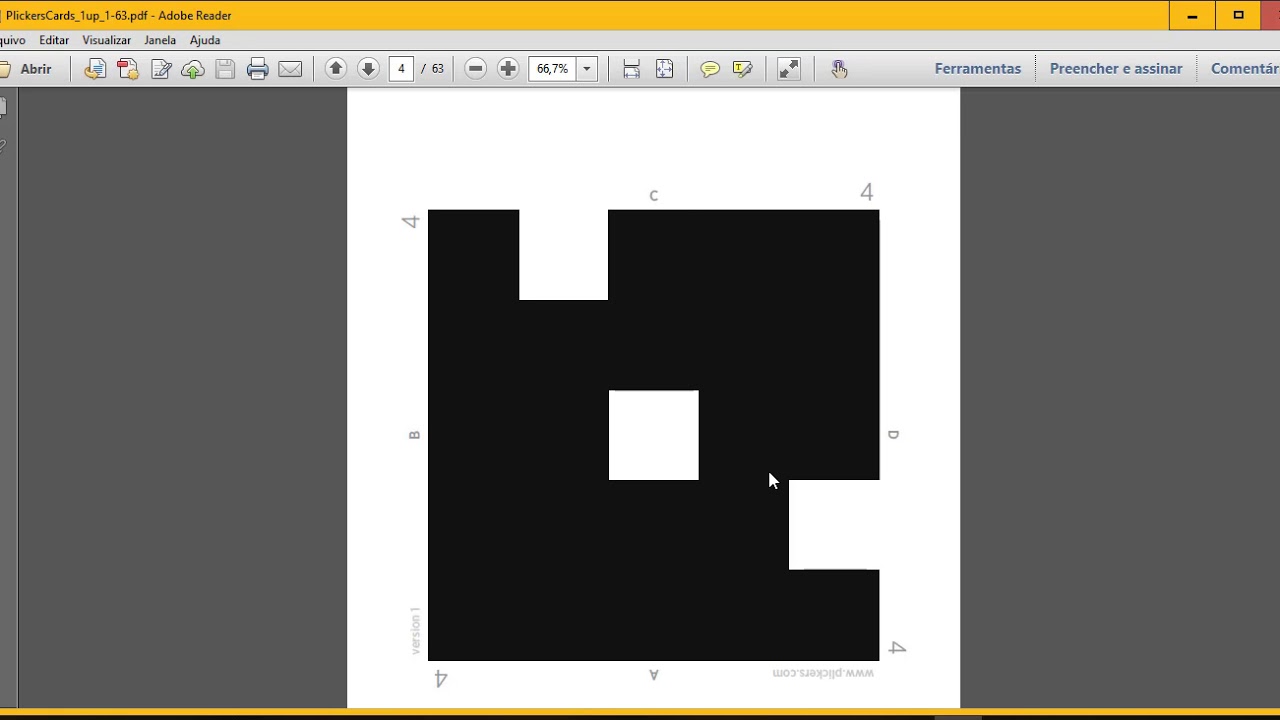Open the Comentário pane
Viewport: 1280px width, 720px height.
coord(1244,69)
